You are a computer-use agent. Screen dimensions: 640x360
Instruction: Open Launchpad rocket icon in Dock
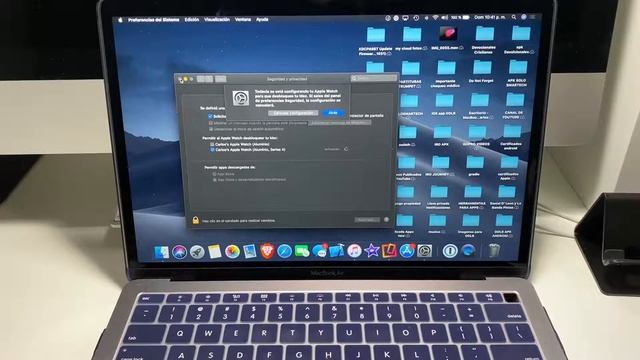[197, 252]
